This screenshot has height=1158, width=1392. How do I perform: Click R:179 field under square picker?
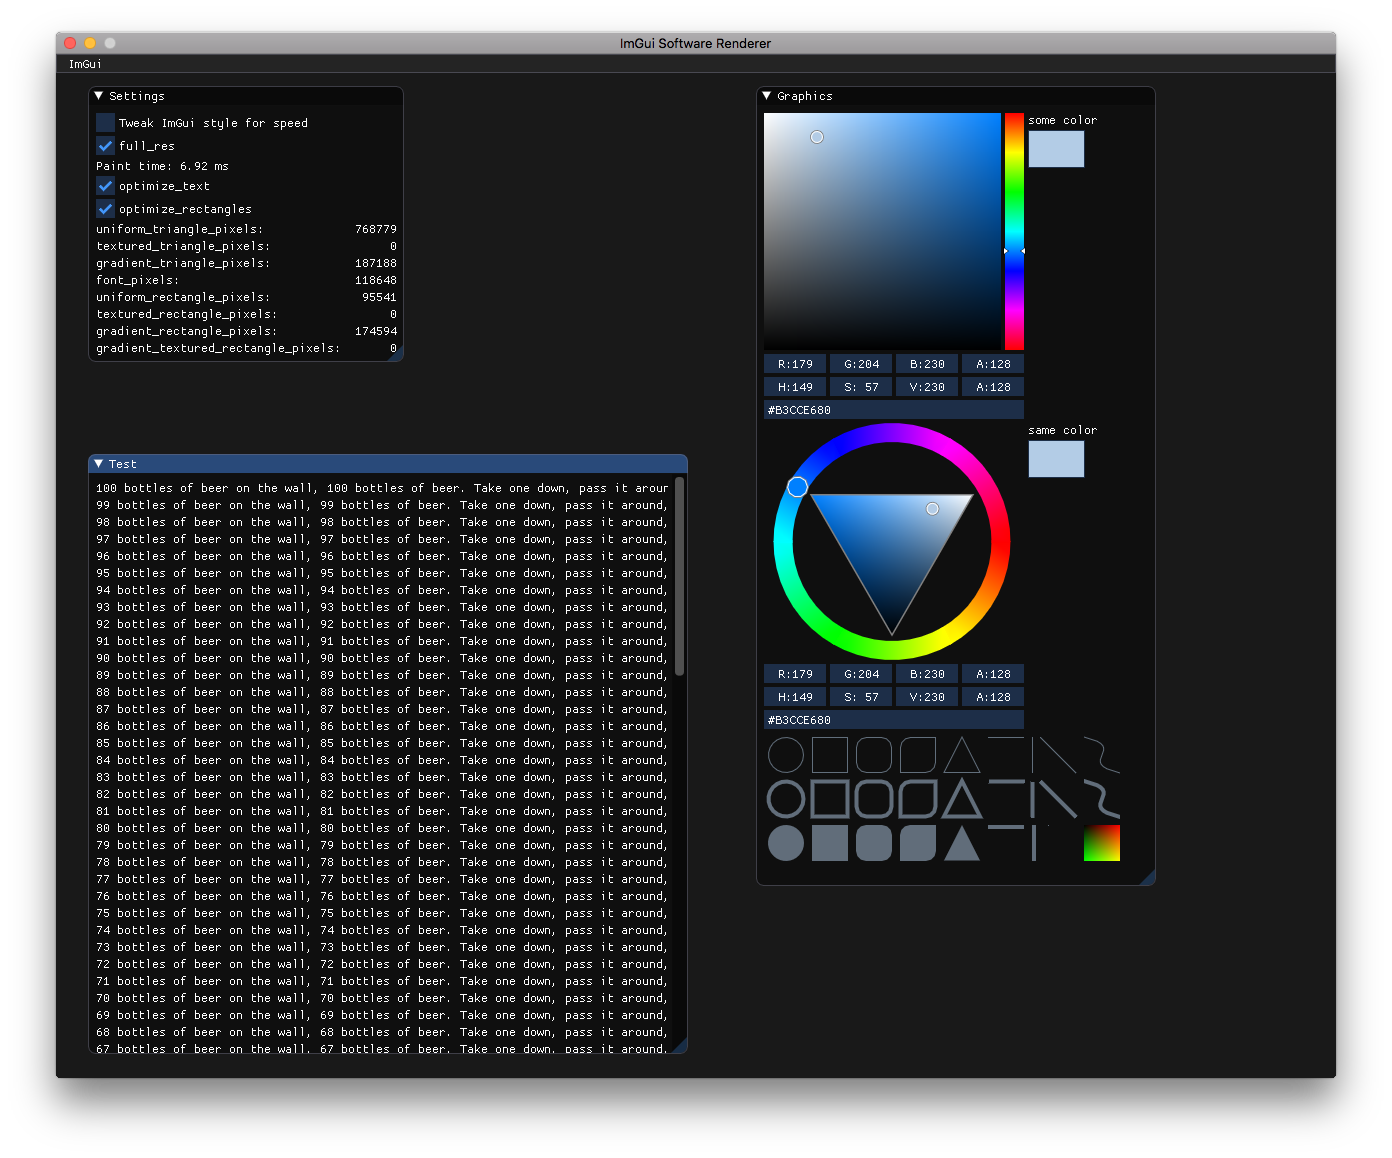795,364
